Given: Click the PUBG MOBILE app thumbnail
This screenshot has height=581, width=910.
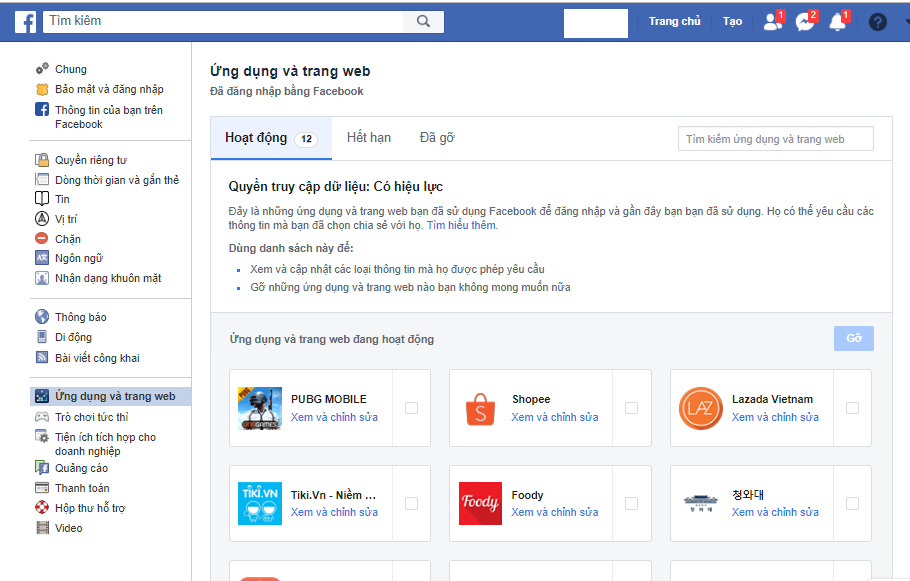Looking at the screenshot, I should (260, 408).
